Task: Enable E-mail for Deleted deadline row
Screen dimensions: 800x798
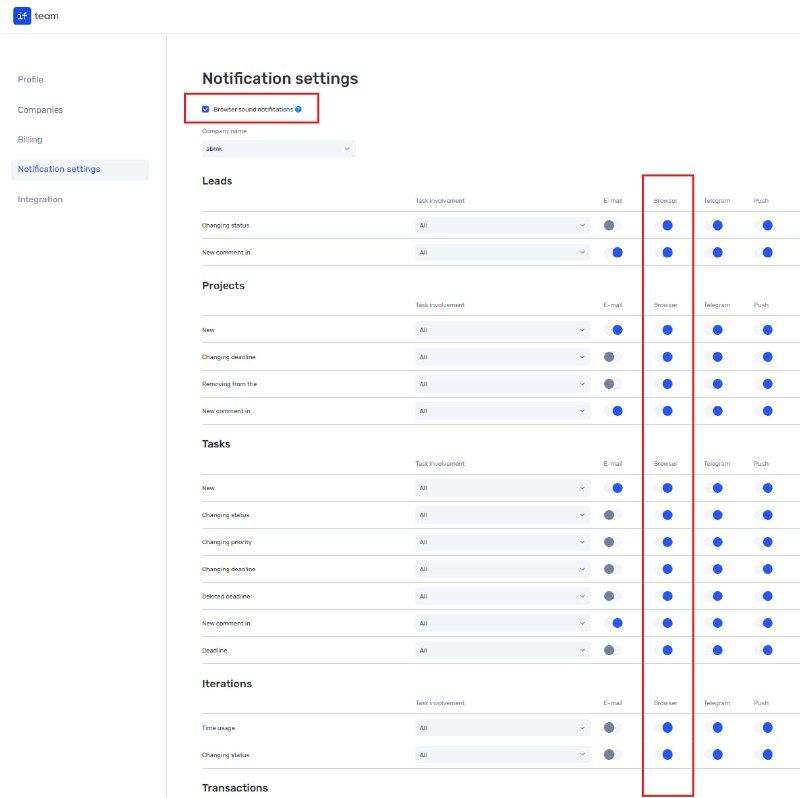Action: point(613,596)
